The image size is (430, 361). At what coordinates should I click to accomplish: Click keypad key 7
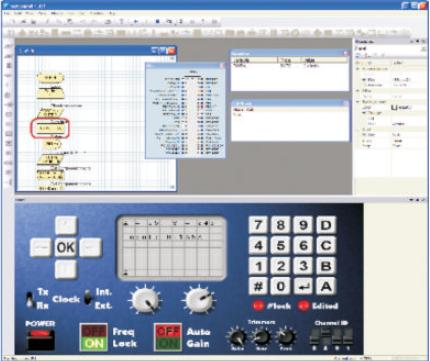coord(258,225)
